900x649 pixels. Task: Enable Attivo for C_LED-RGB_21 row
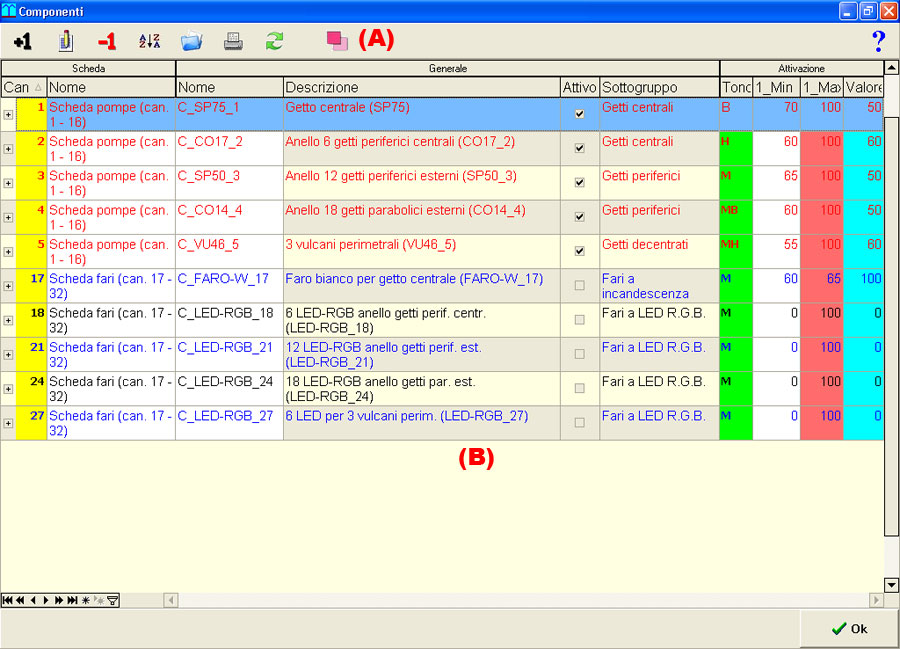pyautogui.click(x=580, y=354)
